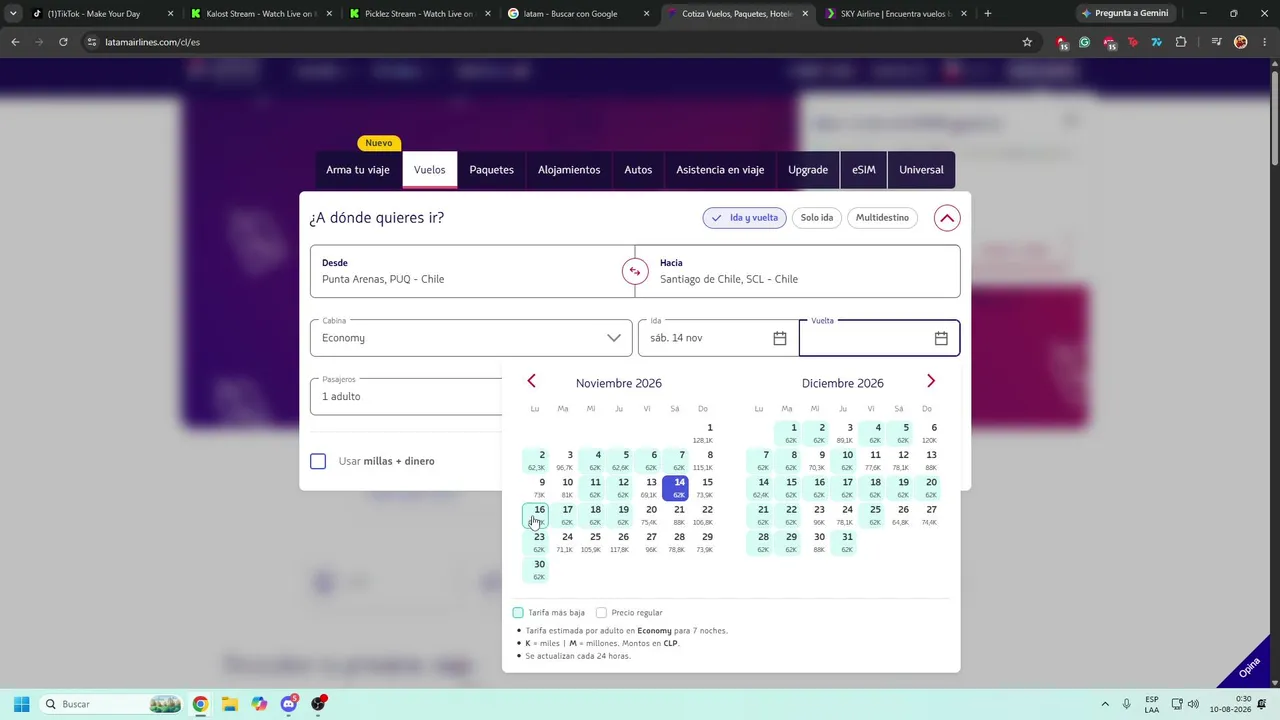Screen dimensions: 1280x720
Task: Select Solo ida trip type
Action: tap(817, 218)
